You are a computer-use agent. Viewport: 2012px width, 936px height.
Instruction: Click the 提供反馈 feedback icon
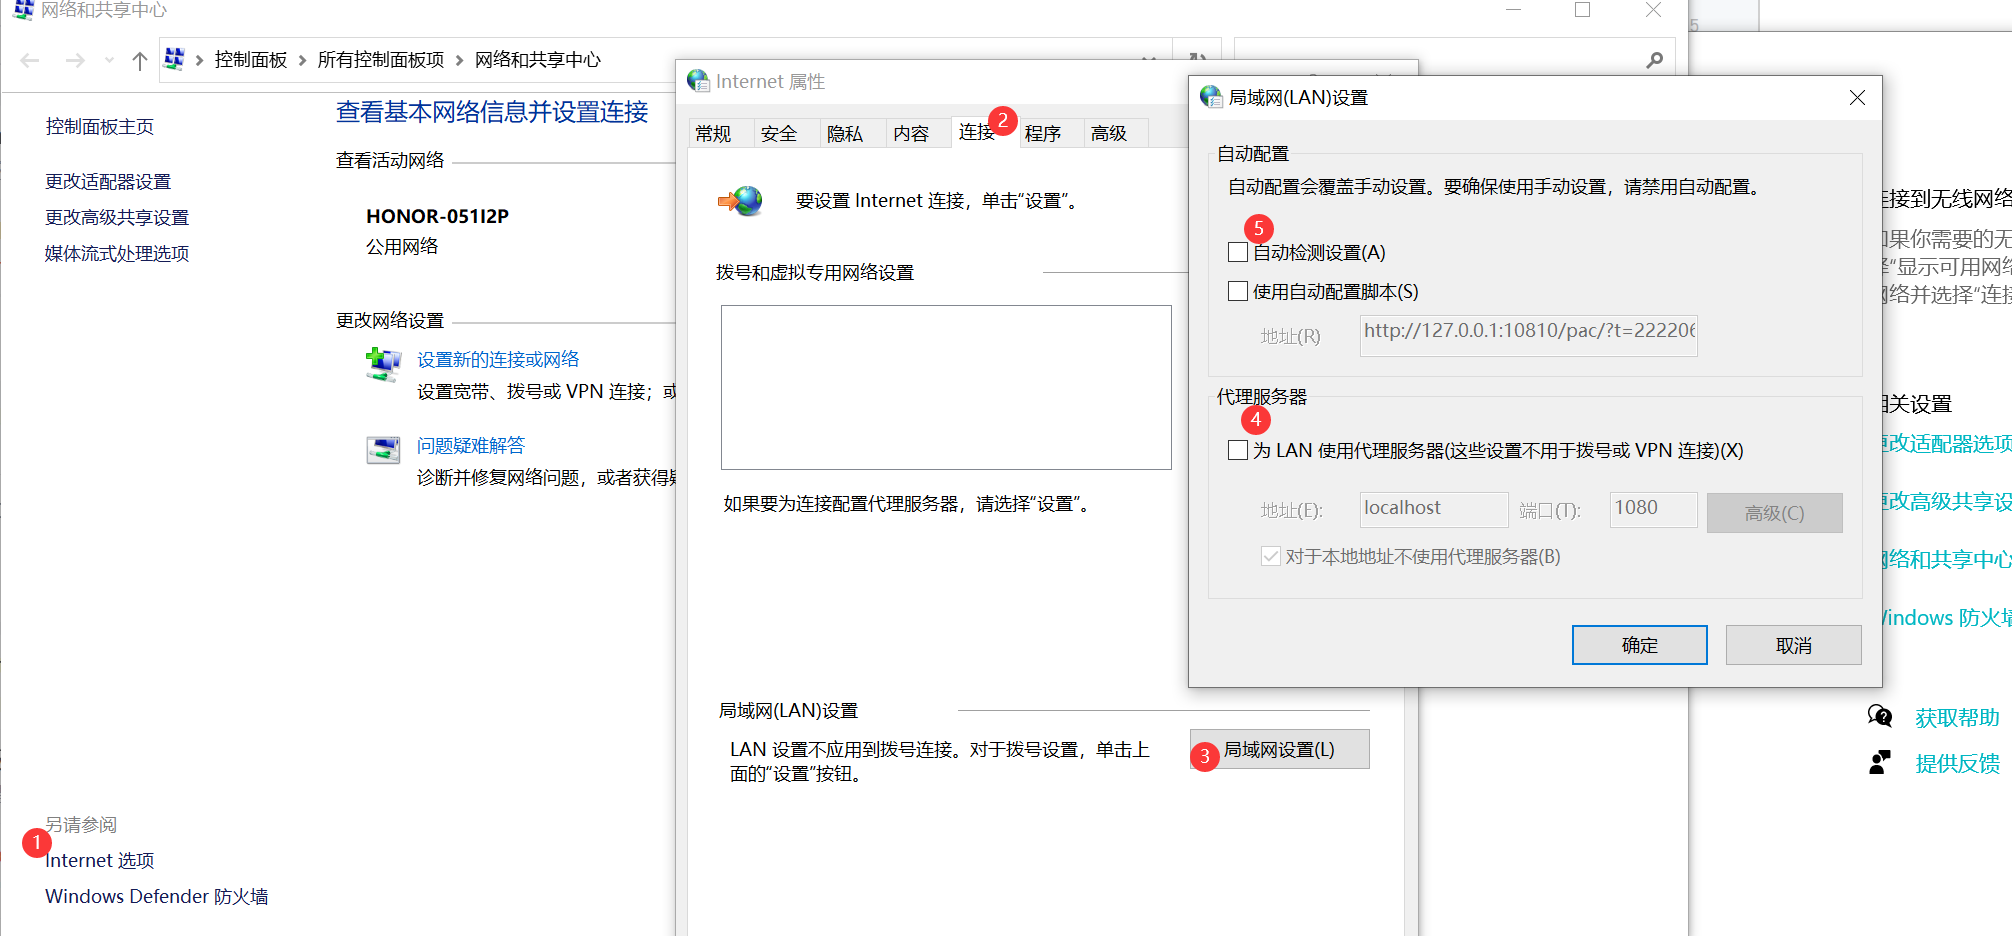[x=1878, y=762]
